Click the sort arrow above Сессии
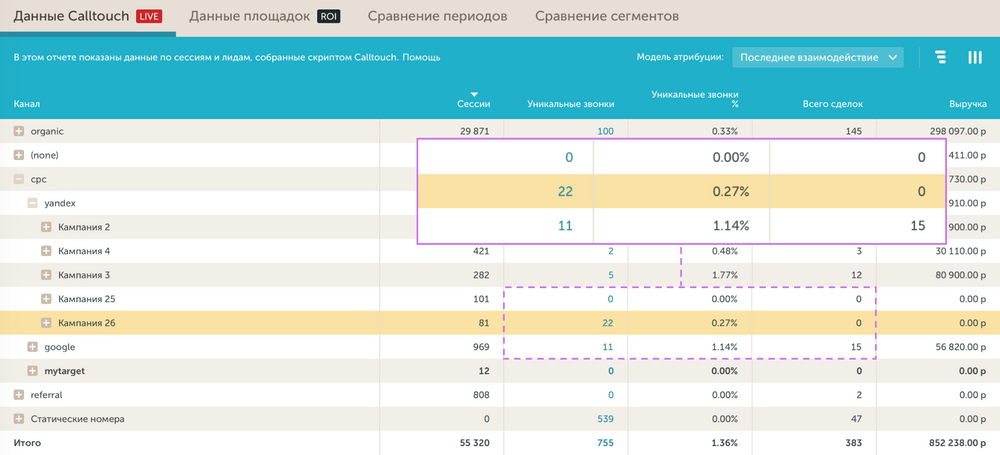The image size is (1000, 455). click(x=474, y=94)
